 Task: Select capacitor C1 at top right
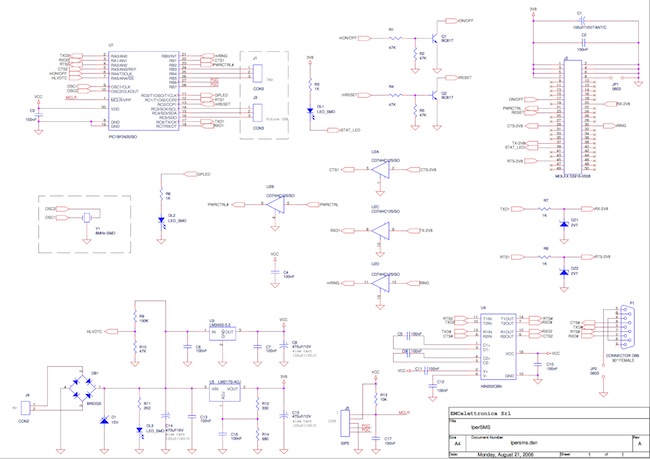click(x=582, y=20)
